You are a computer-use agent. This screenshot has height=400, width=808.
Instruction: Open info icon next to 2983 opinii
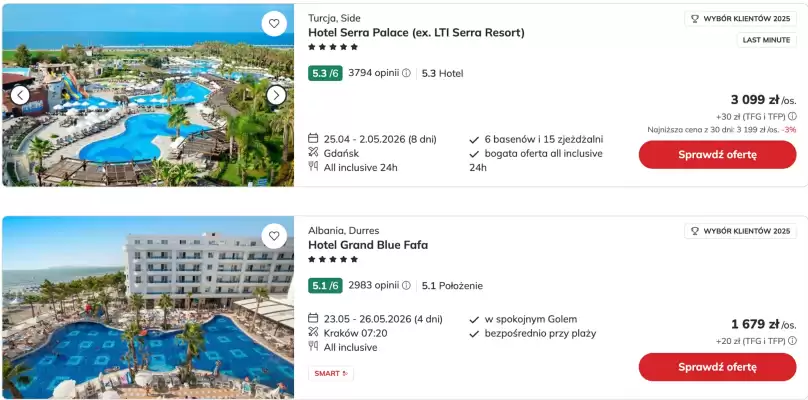point(406,285)
